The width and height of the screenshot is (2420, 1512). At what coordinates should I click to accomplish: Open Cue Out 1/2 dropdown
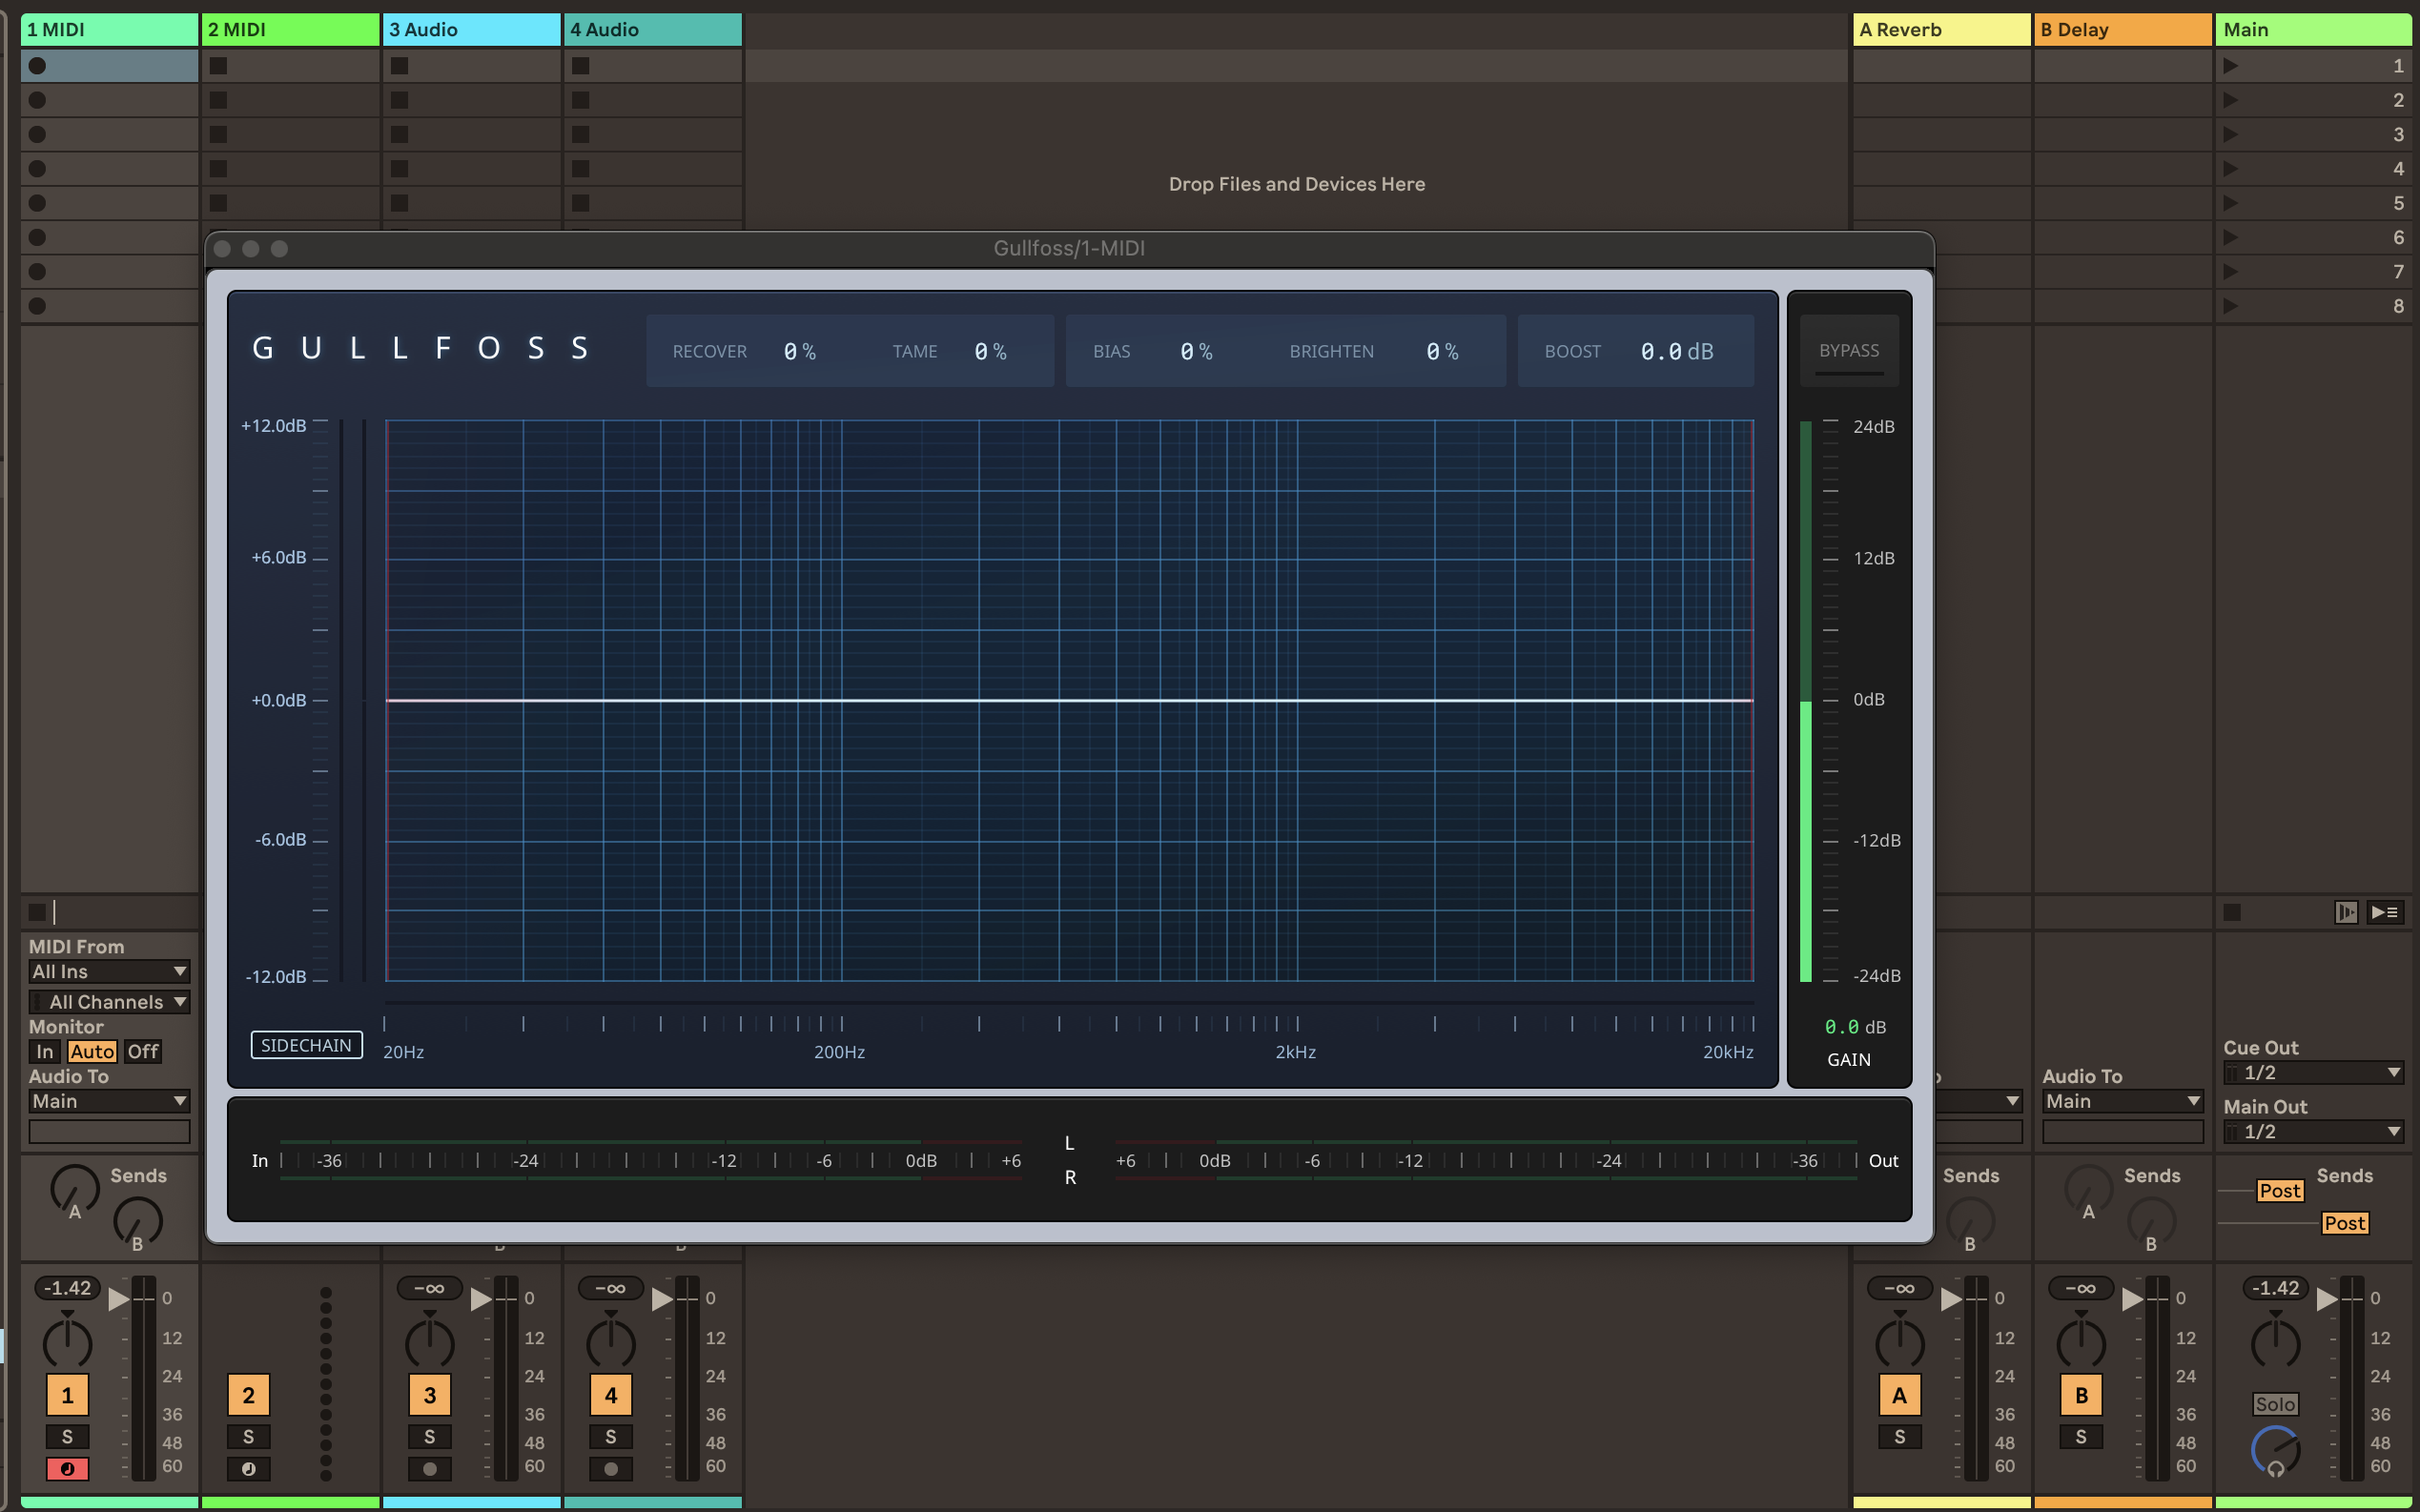[2313, 1072]
